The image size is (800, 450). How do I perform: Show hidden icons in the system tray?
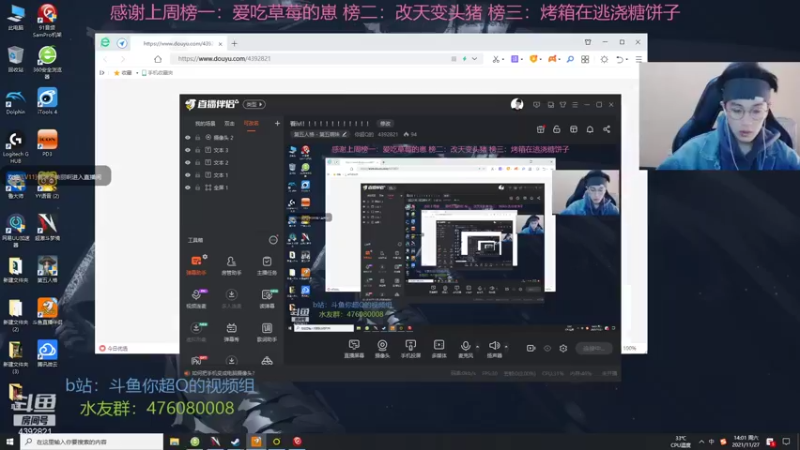click(x=701, y=442)
